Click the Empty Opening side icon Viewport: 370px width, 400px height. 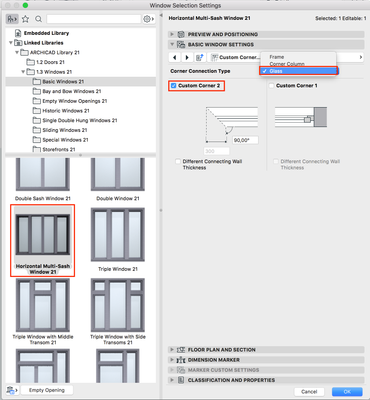12,390
